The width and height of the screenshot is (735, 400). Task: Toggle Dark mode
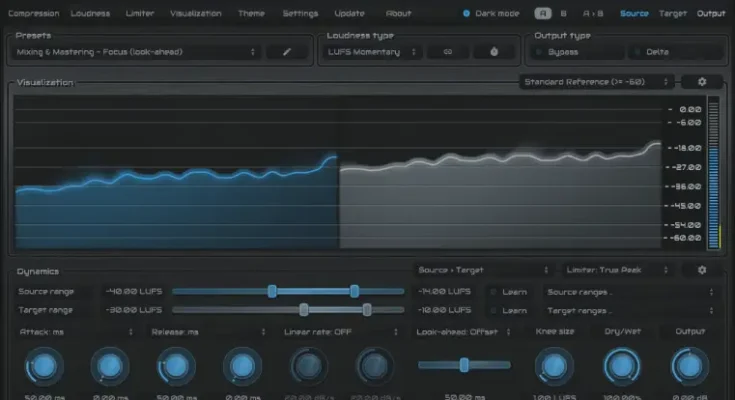(x=467, y=14)
